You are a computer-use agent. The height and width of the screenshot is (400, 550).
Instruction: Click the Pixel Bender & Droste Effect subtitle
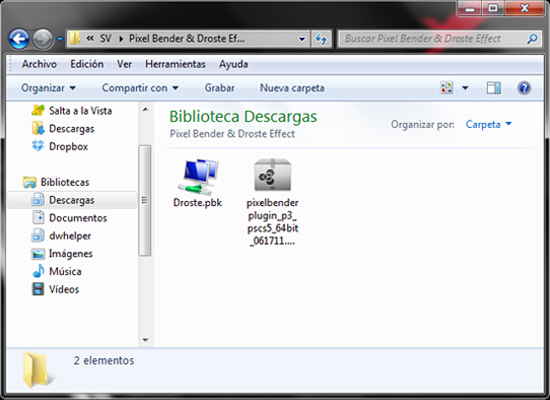coord(232,134)
